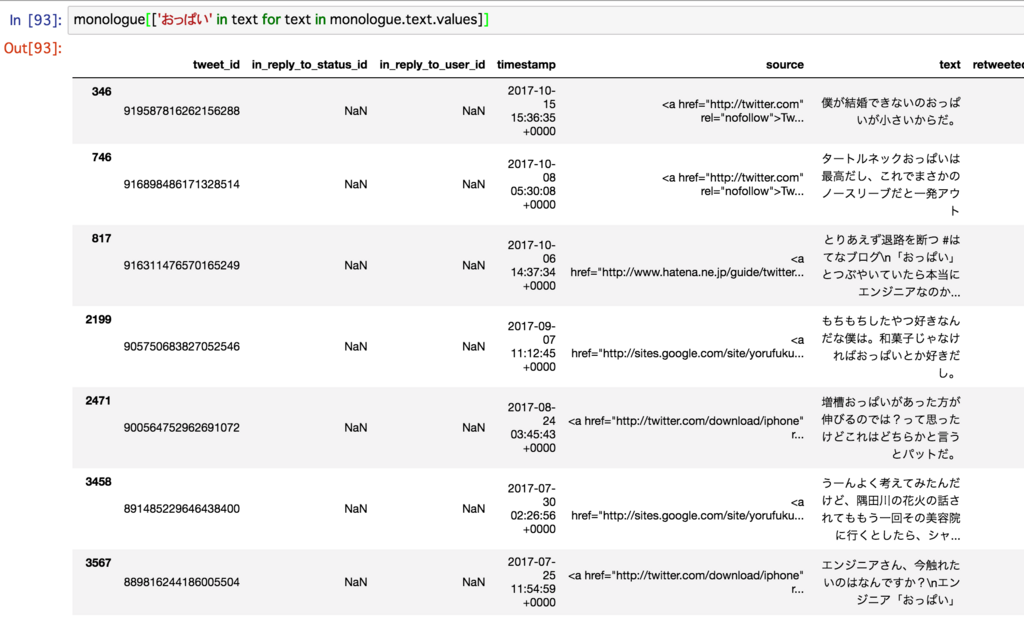Select row index 817
The width and height of the screenshot is (1024, 617).
coord(101,238)
